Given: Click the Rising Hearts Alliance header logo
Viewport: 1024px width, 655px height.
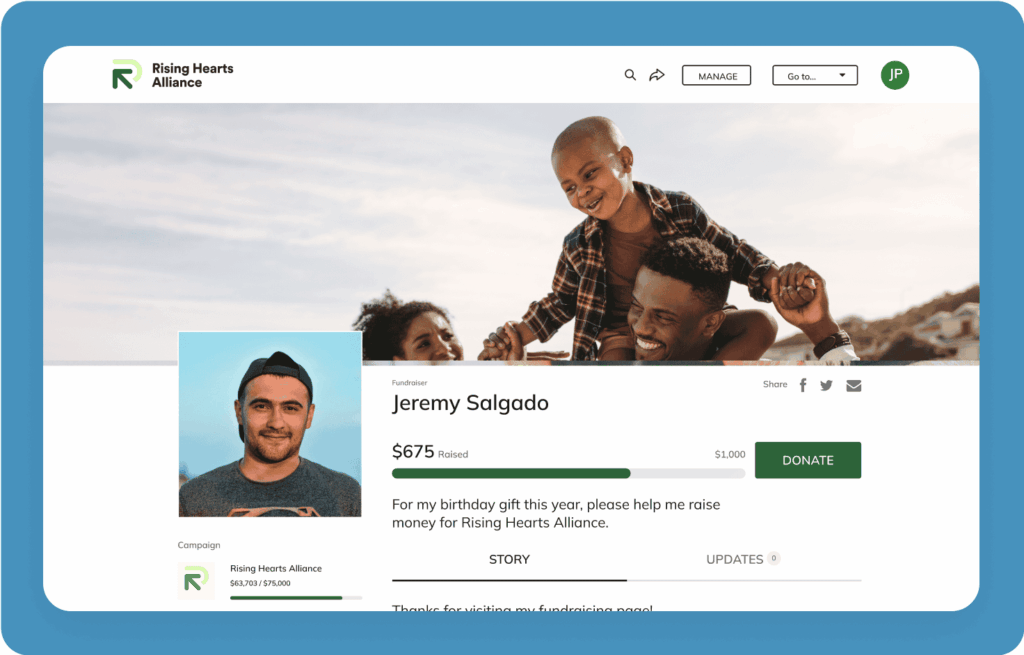Looking at the screenshot, I should click(x=127, y=74).
